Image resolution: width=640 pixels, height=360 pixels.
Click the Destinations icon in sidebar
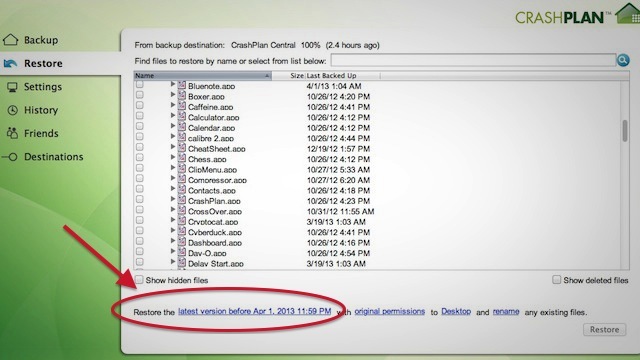(x=10, y=157)
